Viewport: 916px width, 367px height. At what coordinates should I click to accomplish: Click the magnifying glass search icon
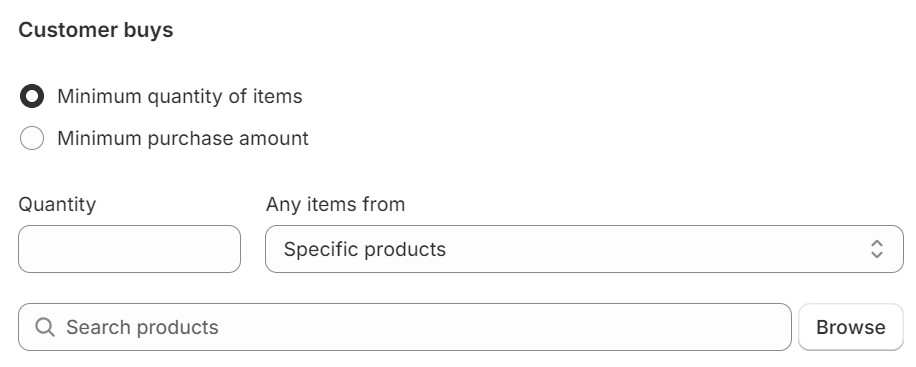45,327
